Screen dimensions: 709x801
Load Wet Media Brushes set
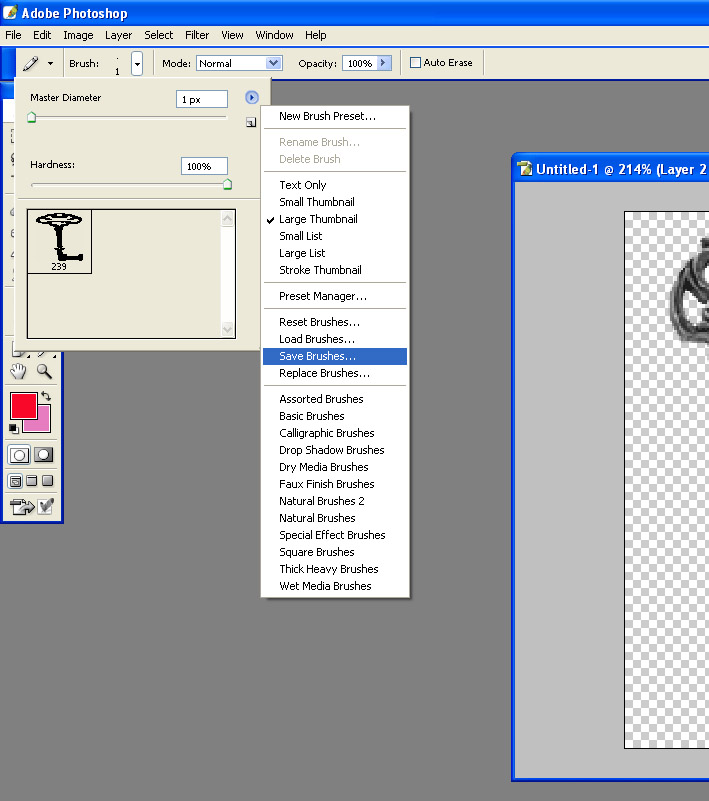coord(335,586)
